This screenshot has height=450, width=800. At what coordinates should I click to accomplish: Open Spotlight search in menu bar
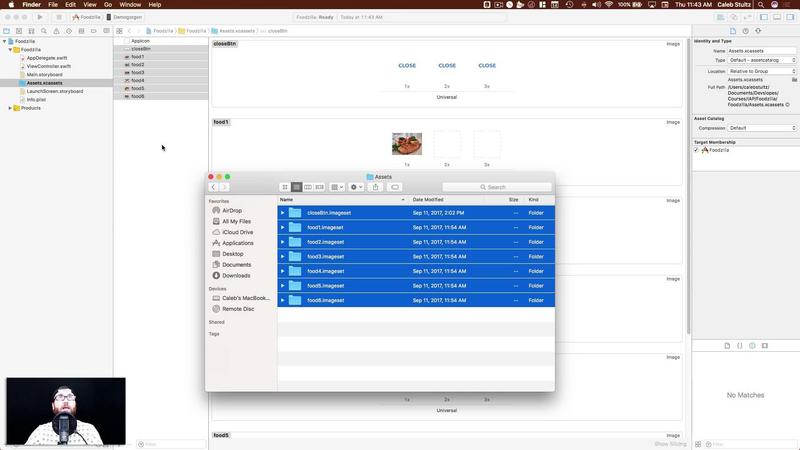coord(761,5)
